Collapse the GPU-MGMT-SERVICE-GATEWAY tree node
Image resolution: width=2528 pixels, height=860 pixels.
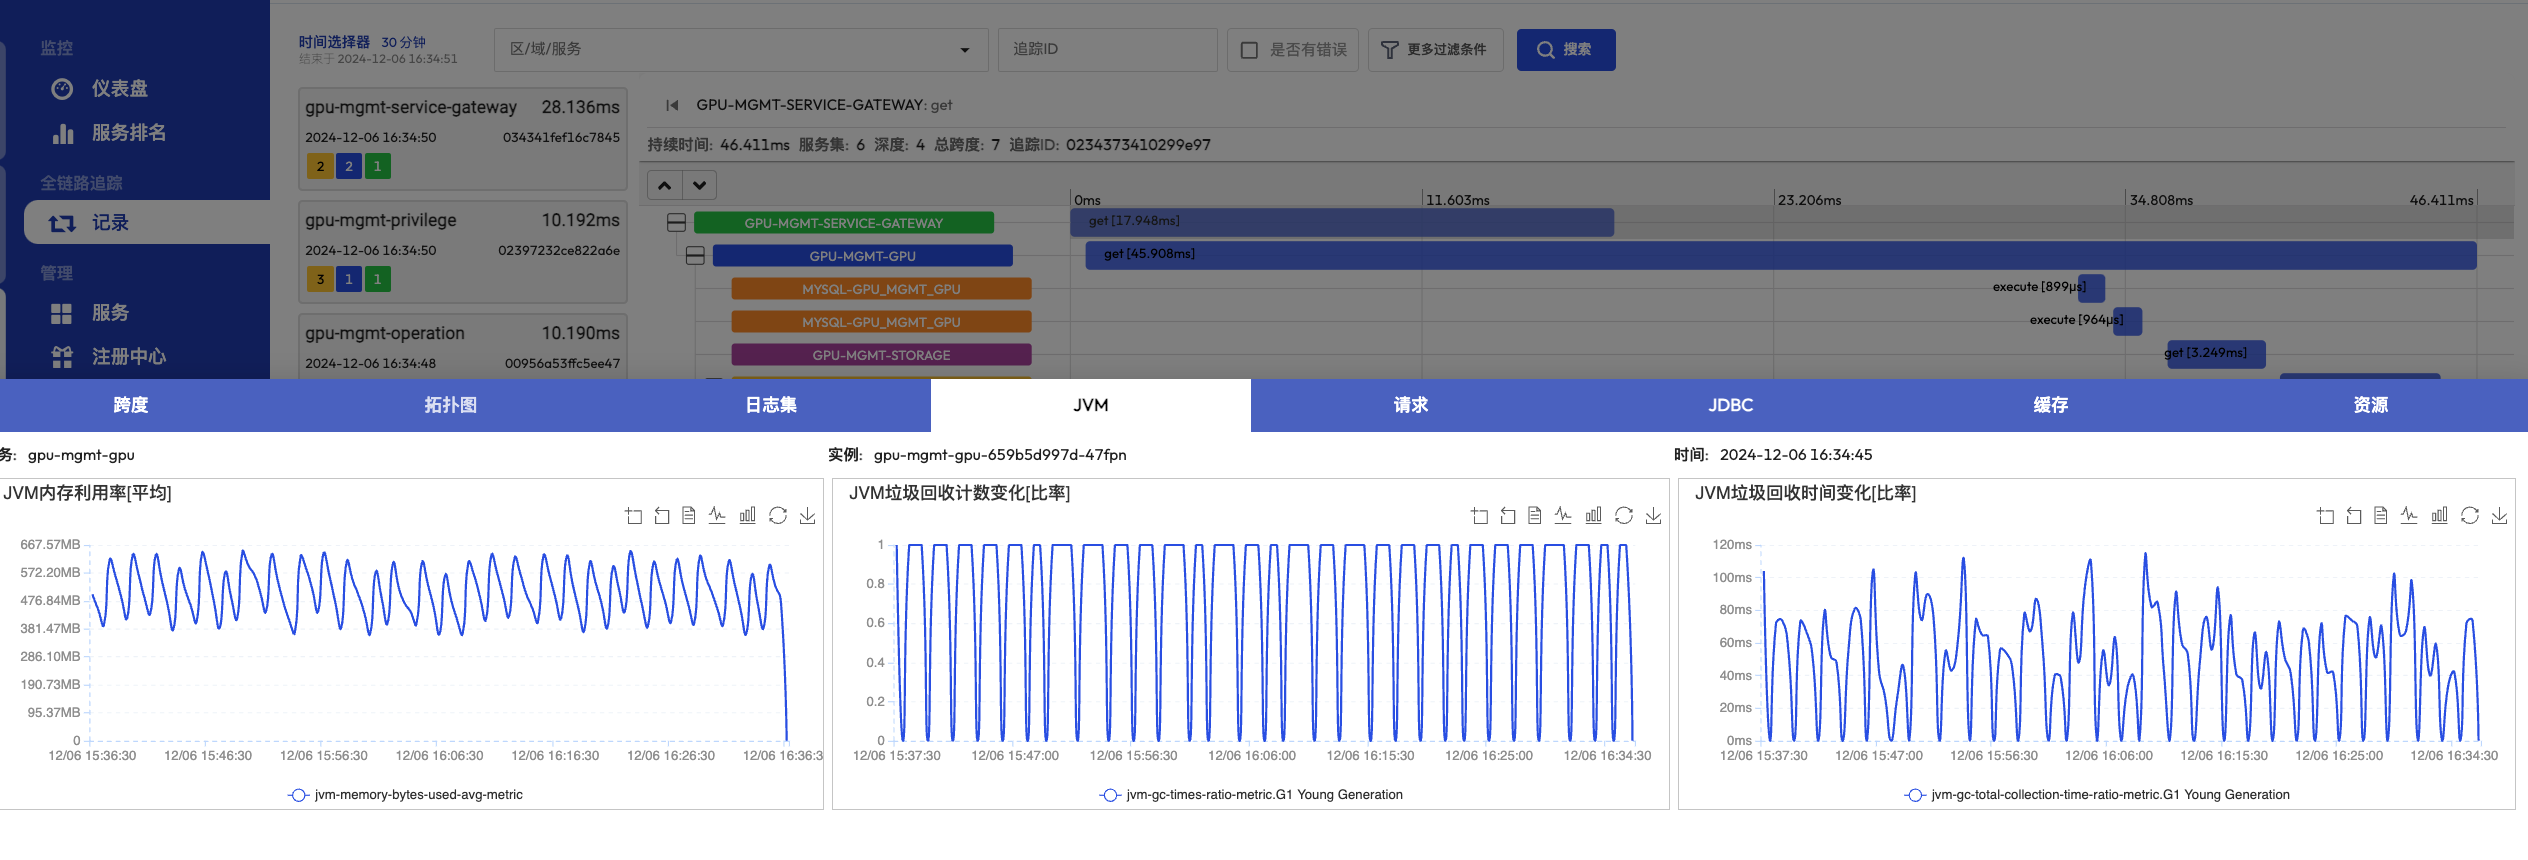[676, 223]
